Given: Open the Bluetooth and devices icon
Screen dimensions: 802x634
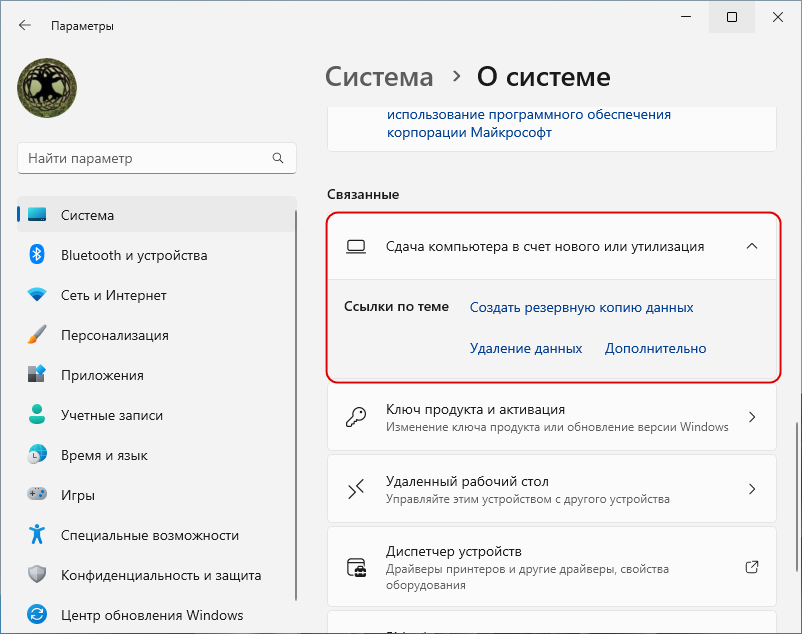Looking at the screenshot, I should tap(37, 255).
